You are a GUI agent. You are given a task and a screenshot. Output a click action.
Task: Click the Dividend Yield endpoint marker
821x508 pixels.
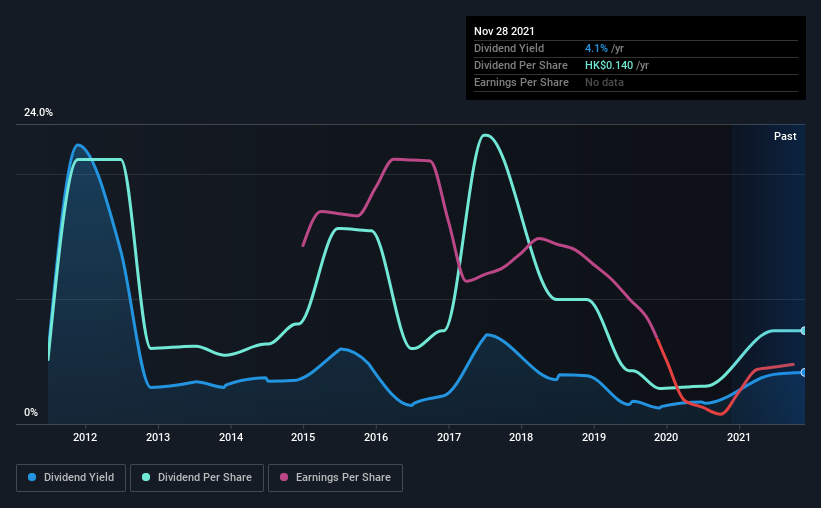[803, 372]
